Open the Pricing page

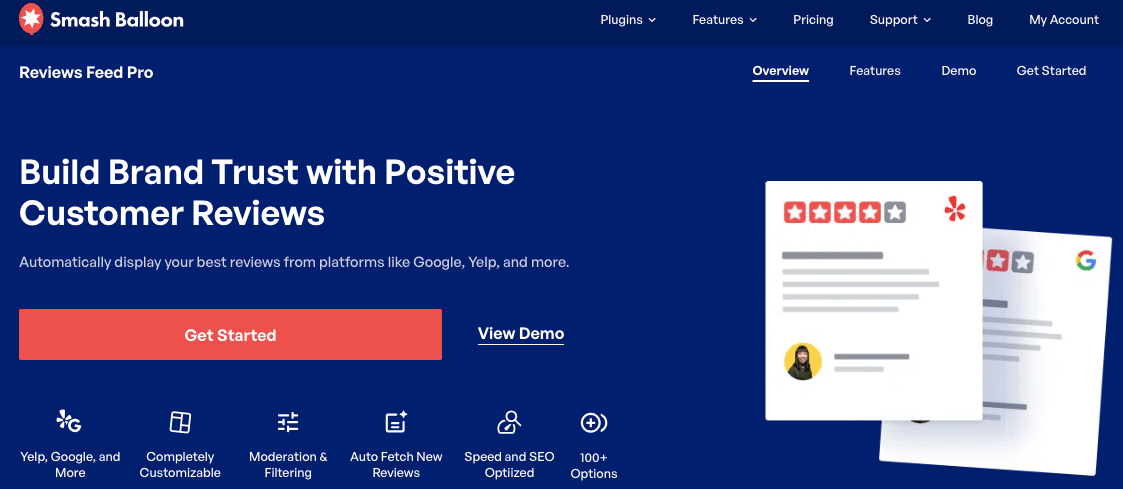(x=813, y=20)
